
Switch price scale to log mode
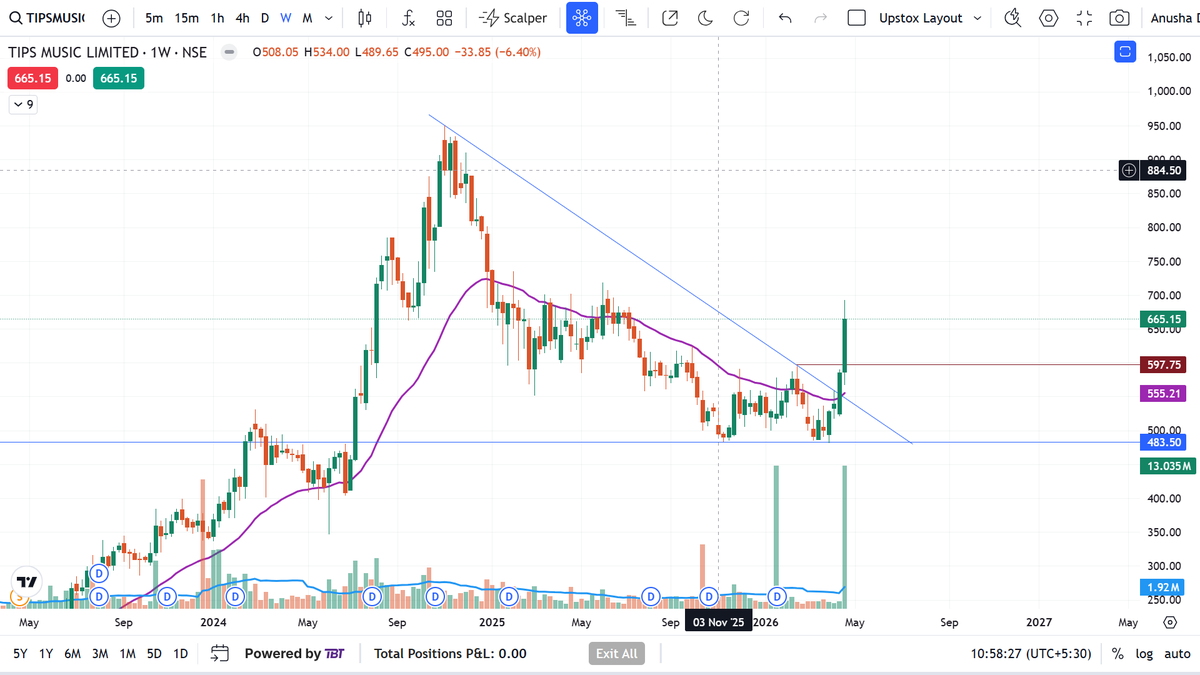coord(1143,653)
